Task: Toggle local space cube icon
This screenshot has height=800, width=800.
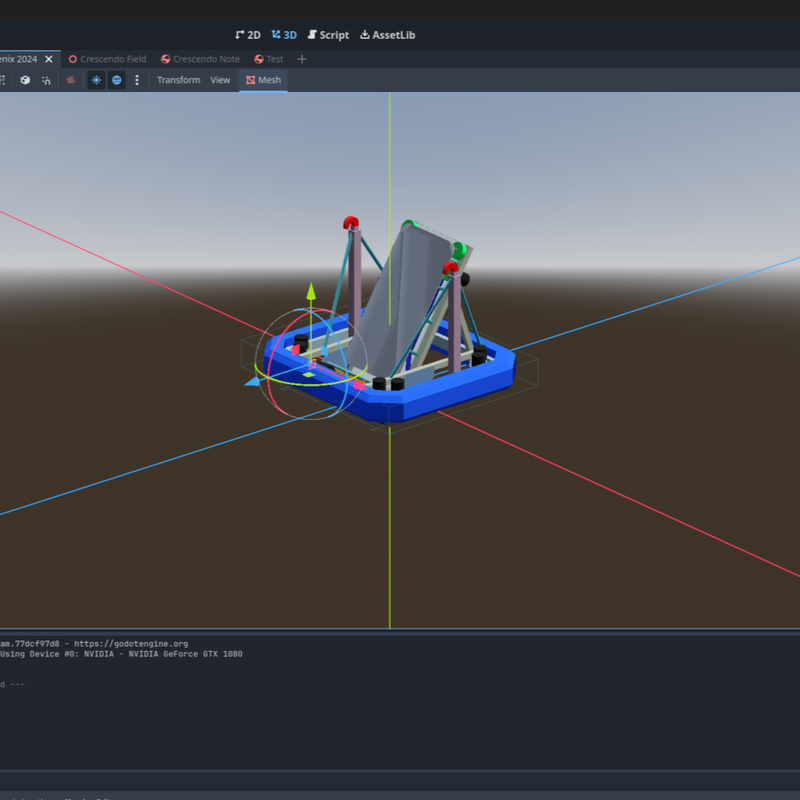Action: pos(25,80)
